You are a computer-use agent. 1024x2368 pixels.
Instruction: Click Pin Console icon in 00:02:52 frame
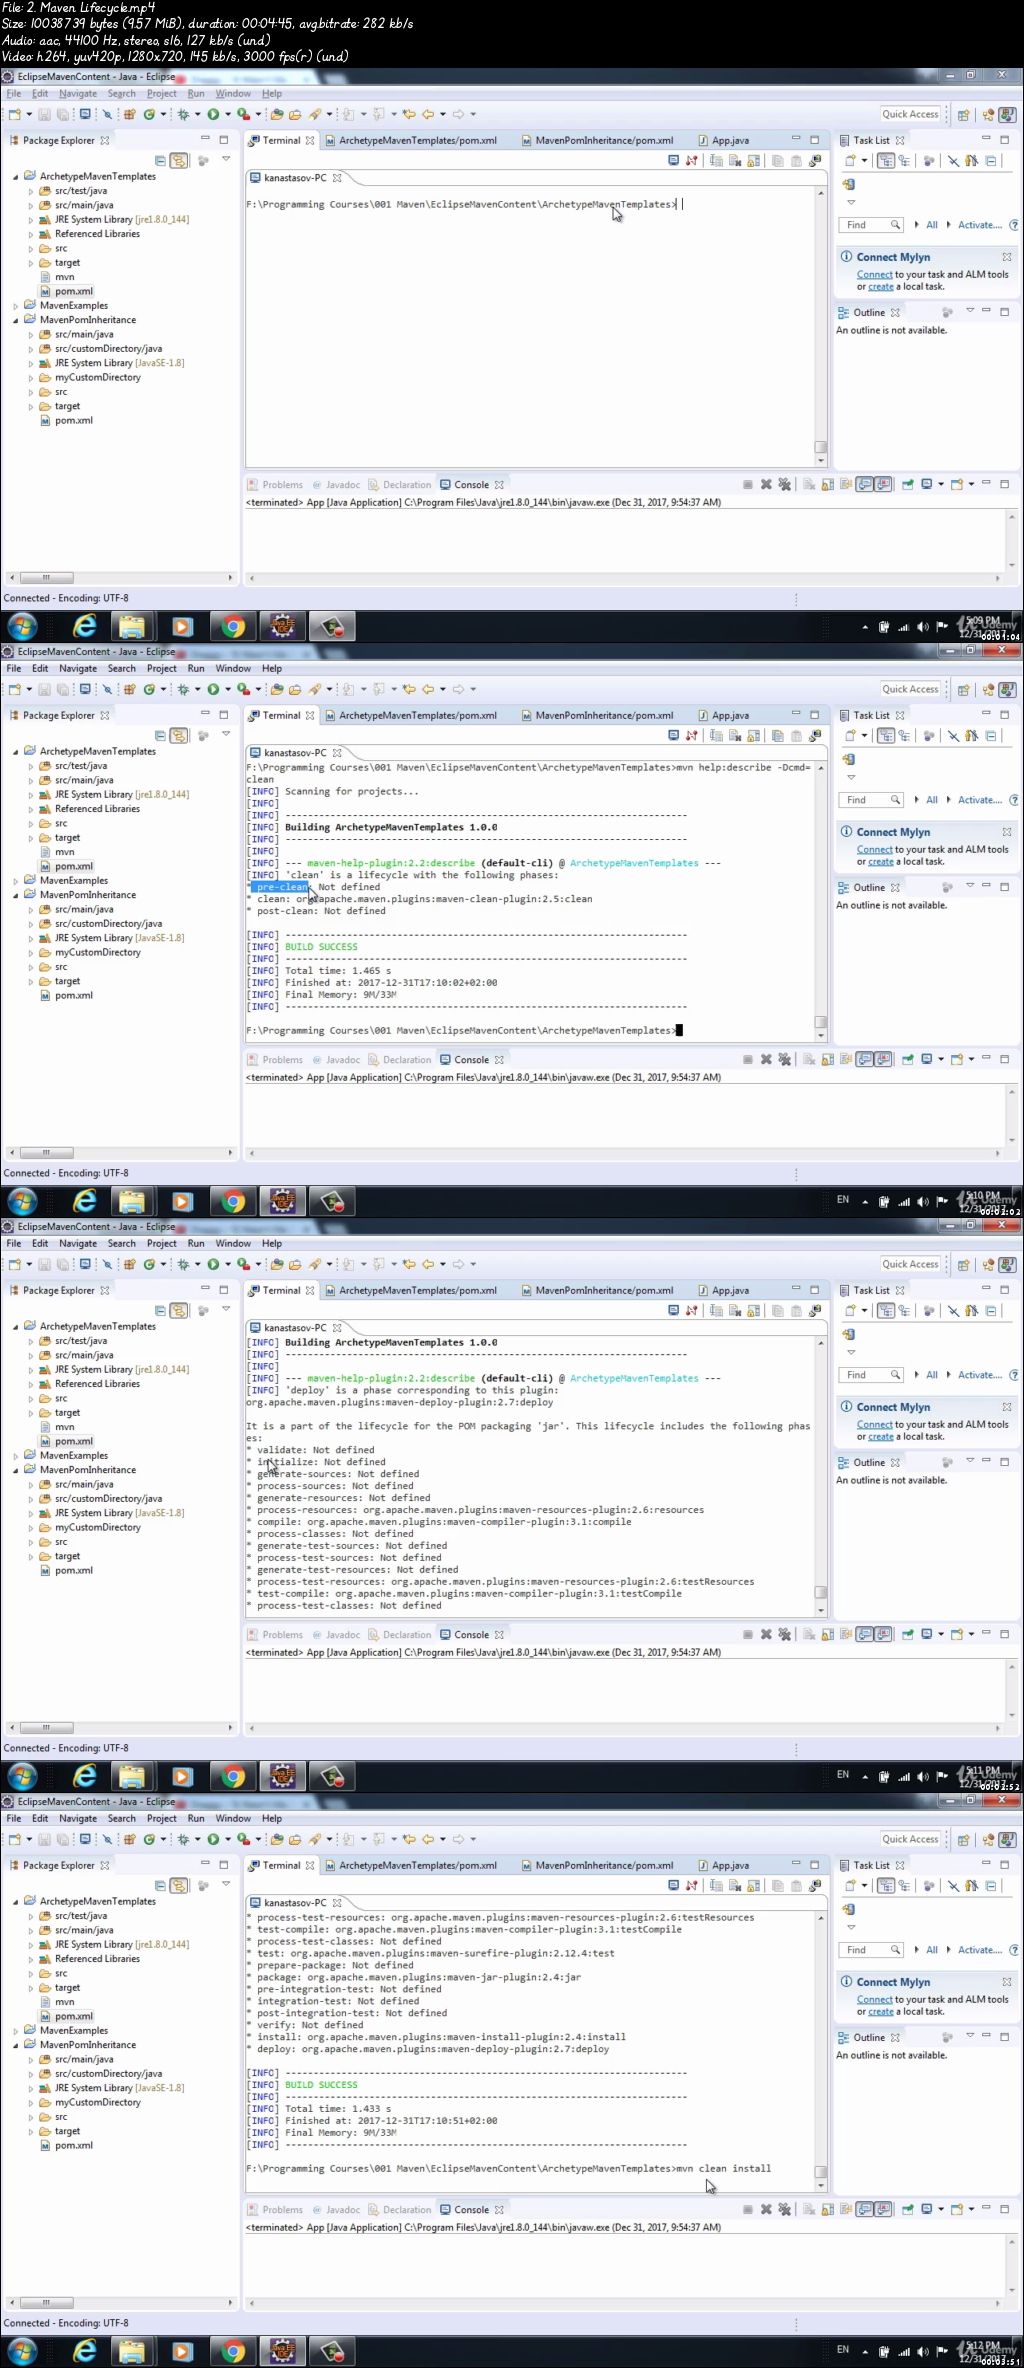click(x=908, y=1635)
